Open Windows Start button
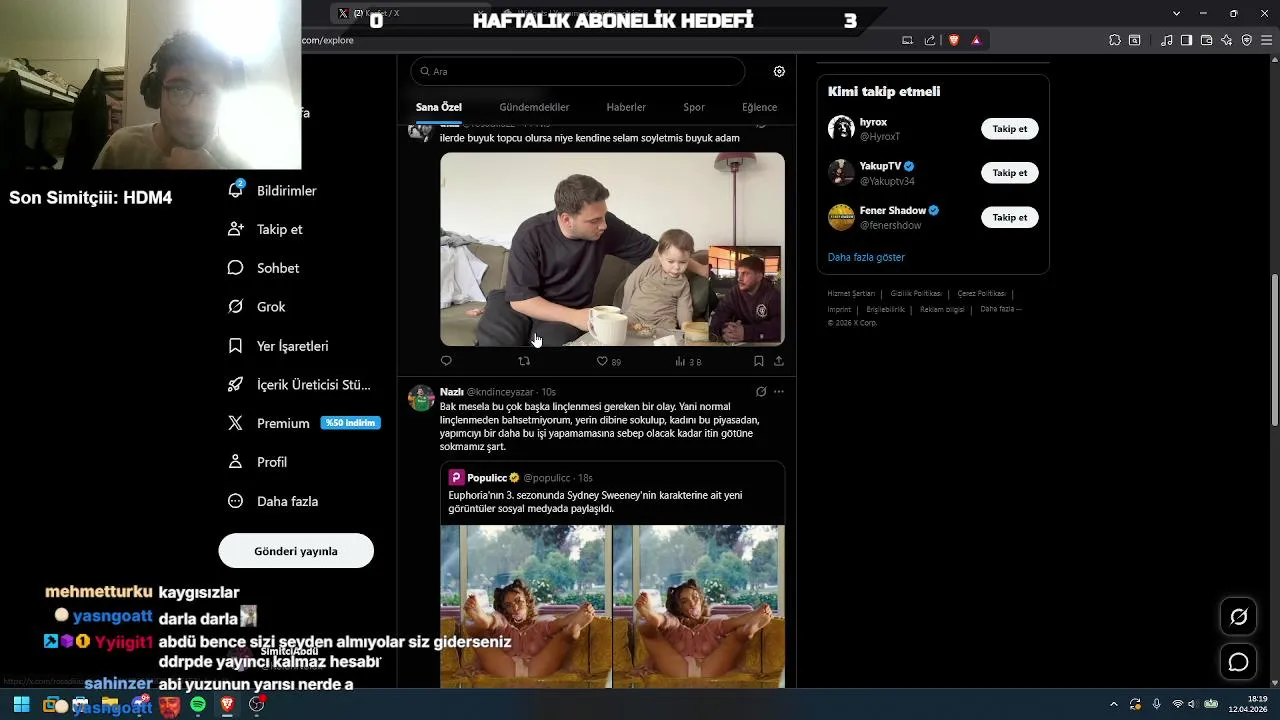The height and width of the screenshot is (720, 1280). point(21,704)
